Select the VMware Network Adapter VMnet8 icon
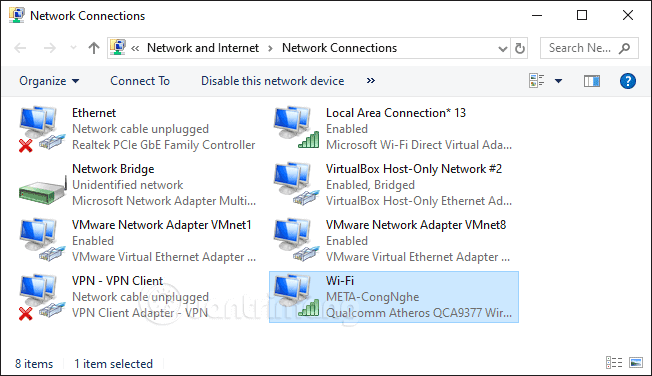 (x=296, y=240)
